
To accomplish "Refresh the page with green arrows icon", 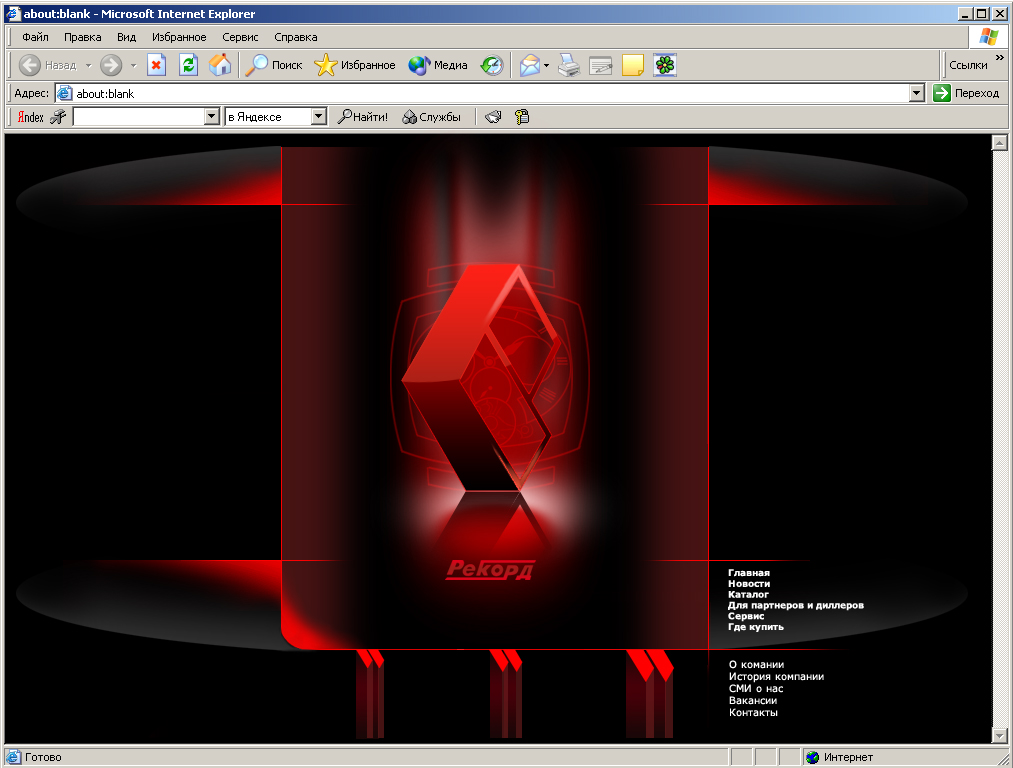I will [x=188, y=65].
